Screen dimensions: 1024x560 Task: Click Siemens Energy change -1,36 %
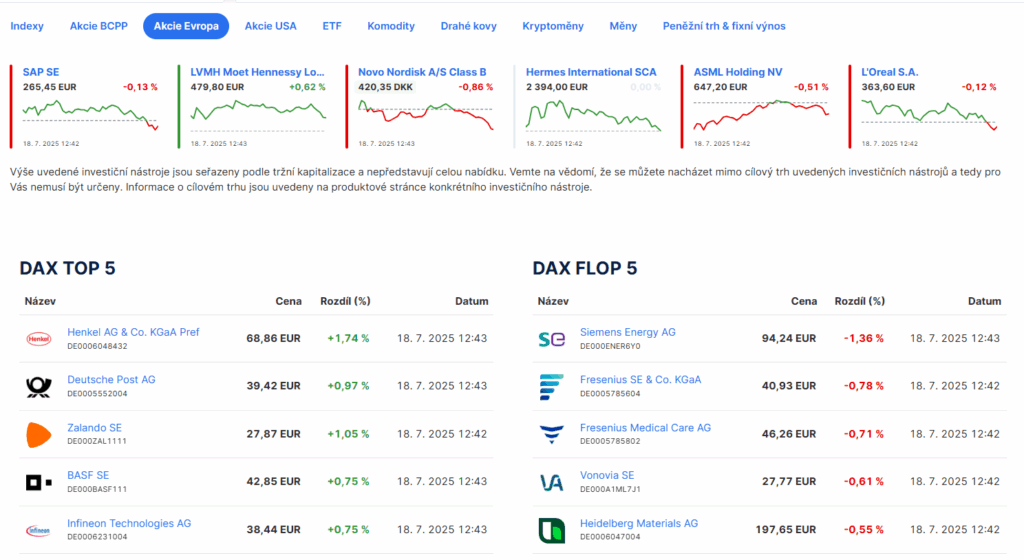pos(863,338)
